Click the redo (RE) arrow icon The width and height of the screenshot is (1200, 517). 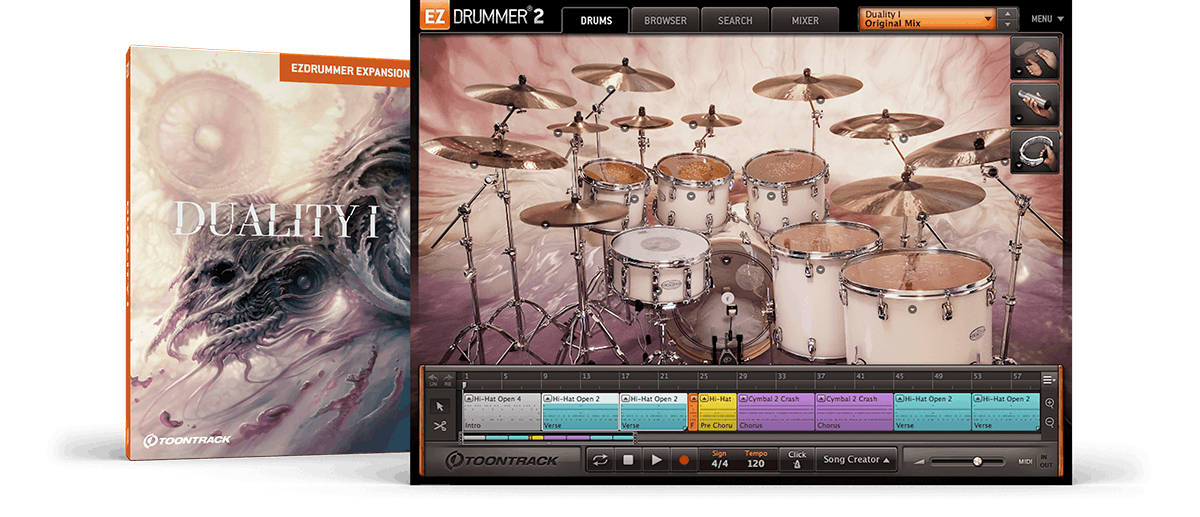pos(447,379)
